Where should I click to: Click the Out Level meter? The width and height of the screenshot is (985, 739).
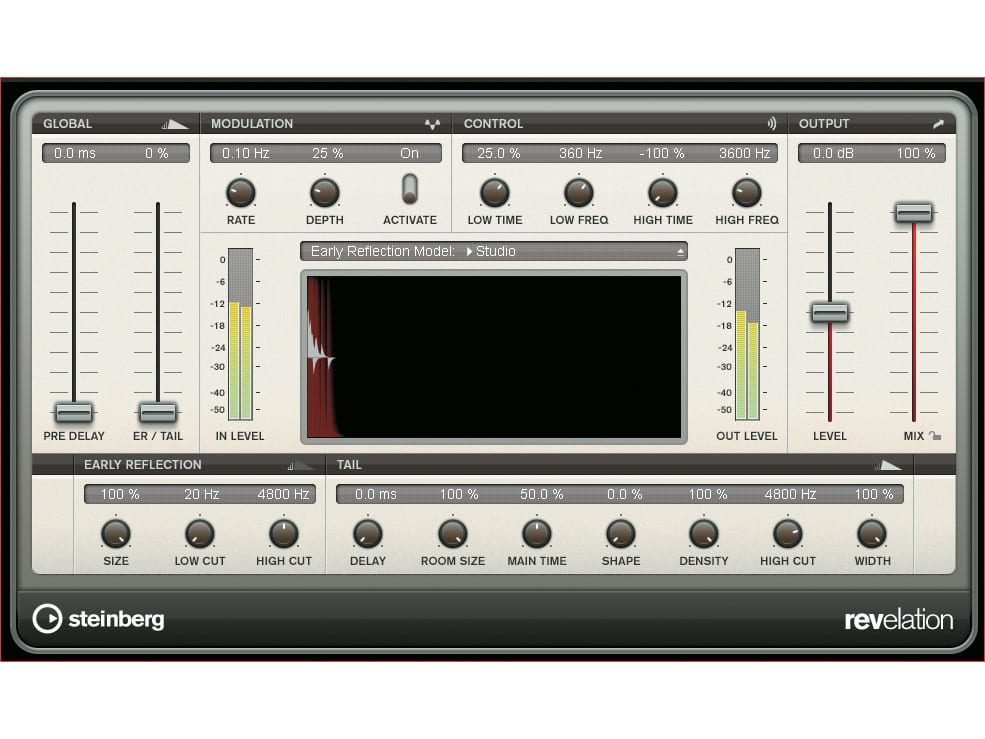pos(748,334)
